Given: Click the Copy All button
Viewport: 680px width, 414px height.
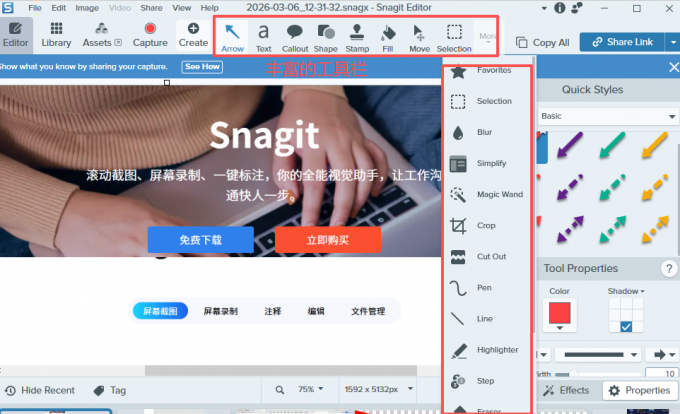Looking at the screenshot, I should pos(543,42).
